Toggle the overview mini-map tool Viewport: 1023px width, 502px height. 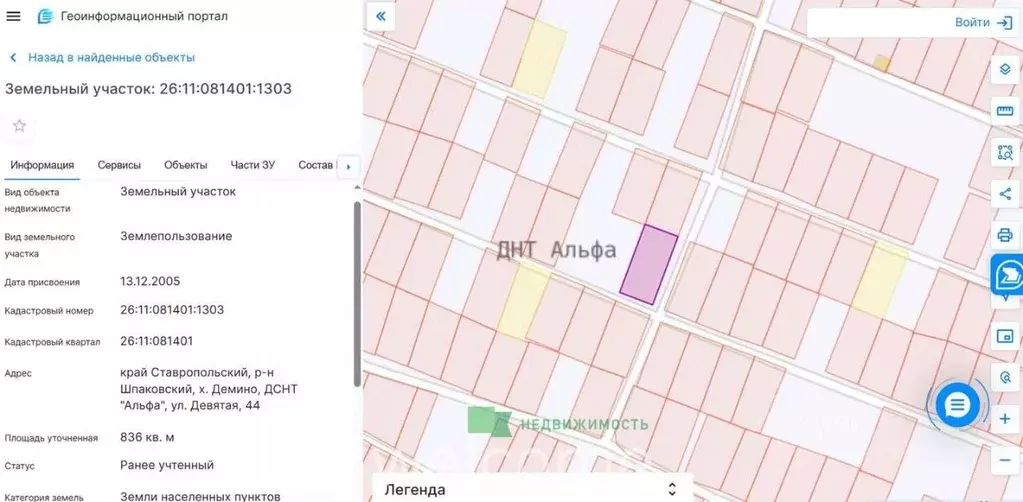click(x=1005, y=337)
